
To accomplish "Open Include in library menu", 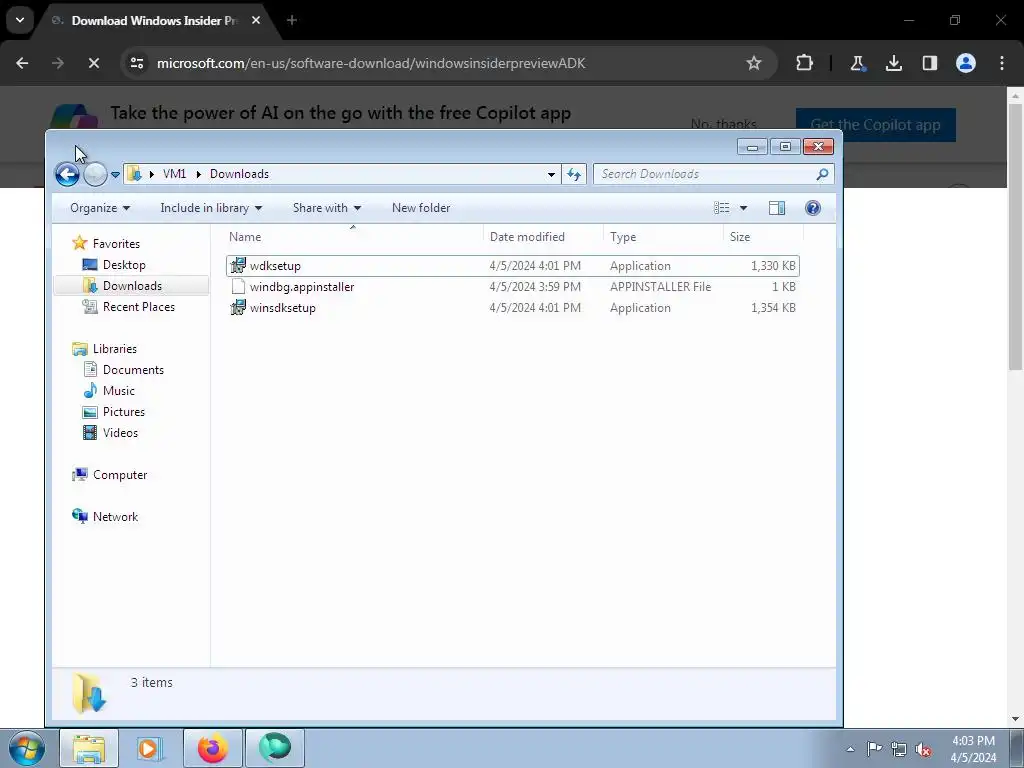I will pyautogui.click(x=211, y=208).
